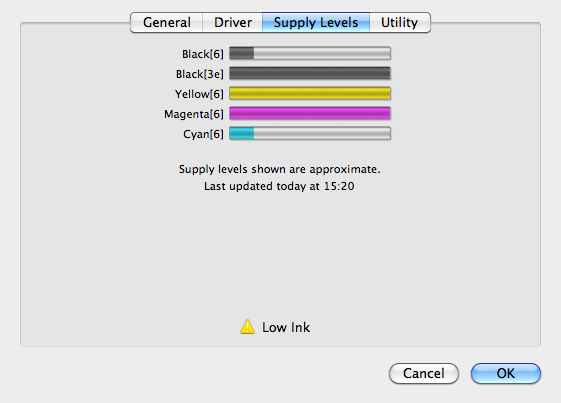The width and height of the screenshot is (561, 403).
Task: Click the Magenta[6] ink level bar
Action: tap(310, 113)
